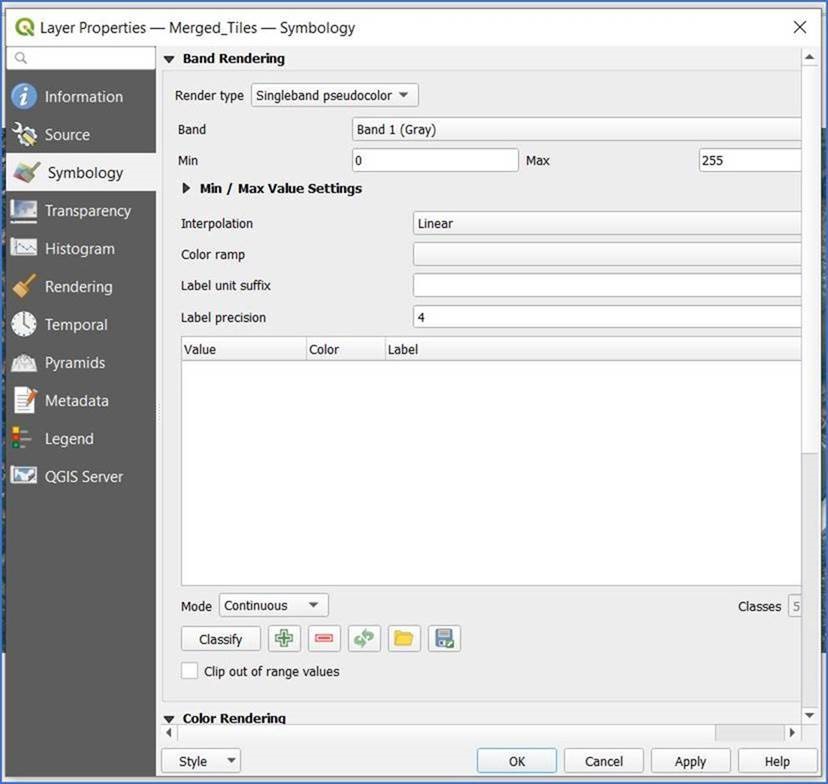Click the Transparency icon in sidebar

click(x=24, y=211)
